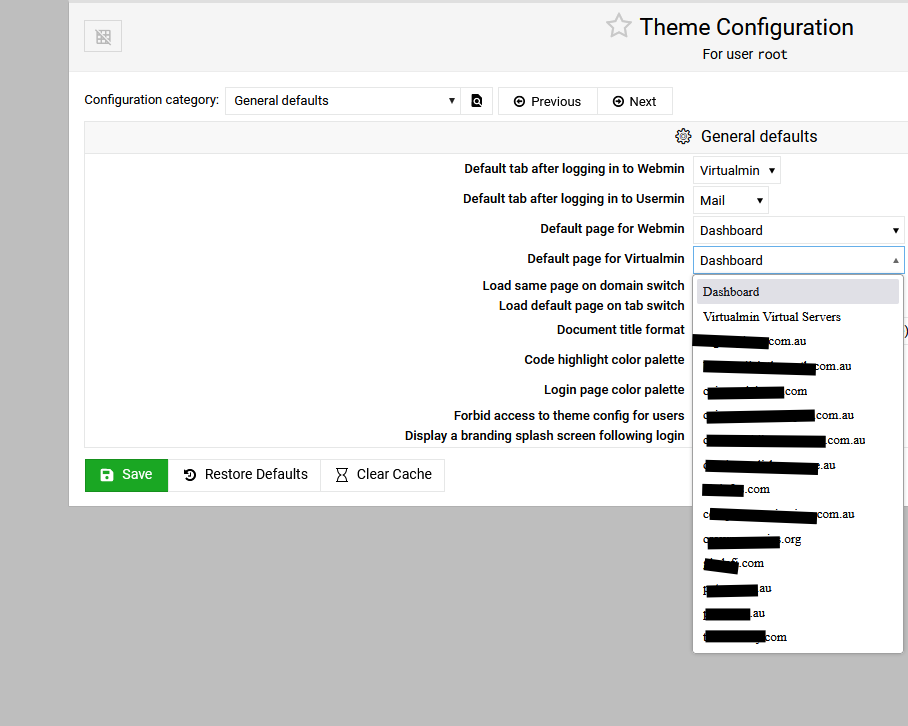Open the Configuration category dropdown
This screenshot has width=908, height=726.
pyautogui.click(x=343, y=101)
